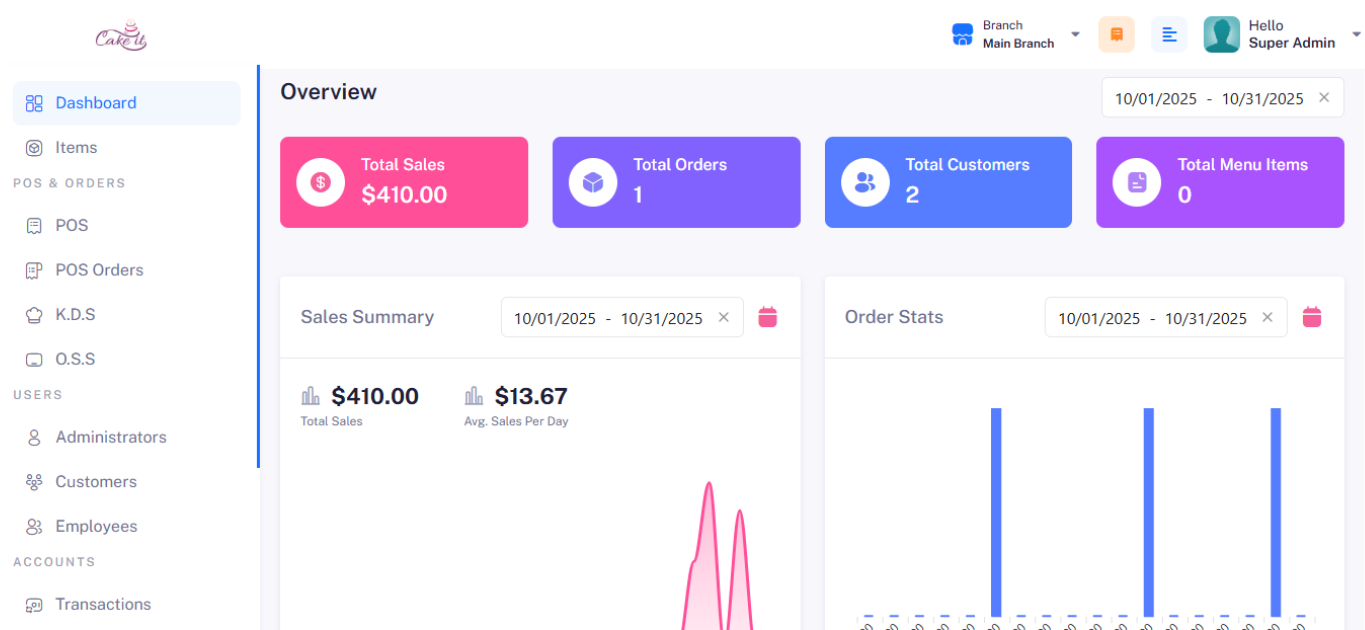Screen dimensions: 1365x630
Task: Select Items in the sidebar
Action: 76,147
